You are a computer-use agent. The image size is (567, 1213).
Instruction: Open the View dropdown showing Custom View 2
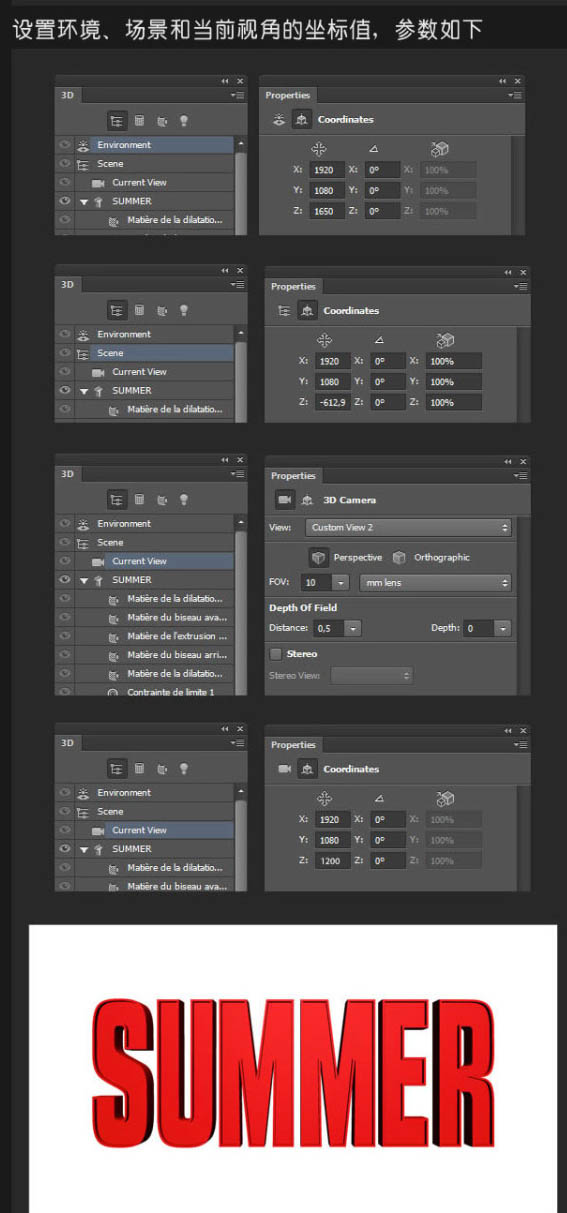[x=408, y=527]
